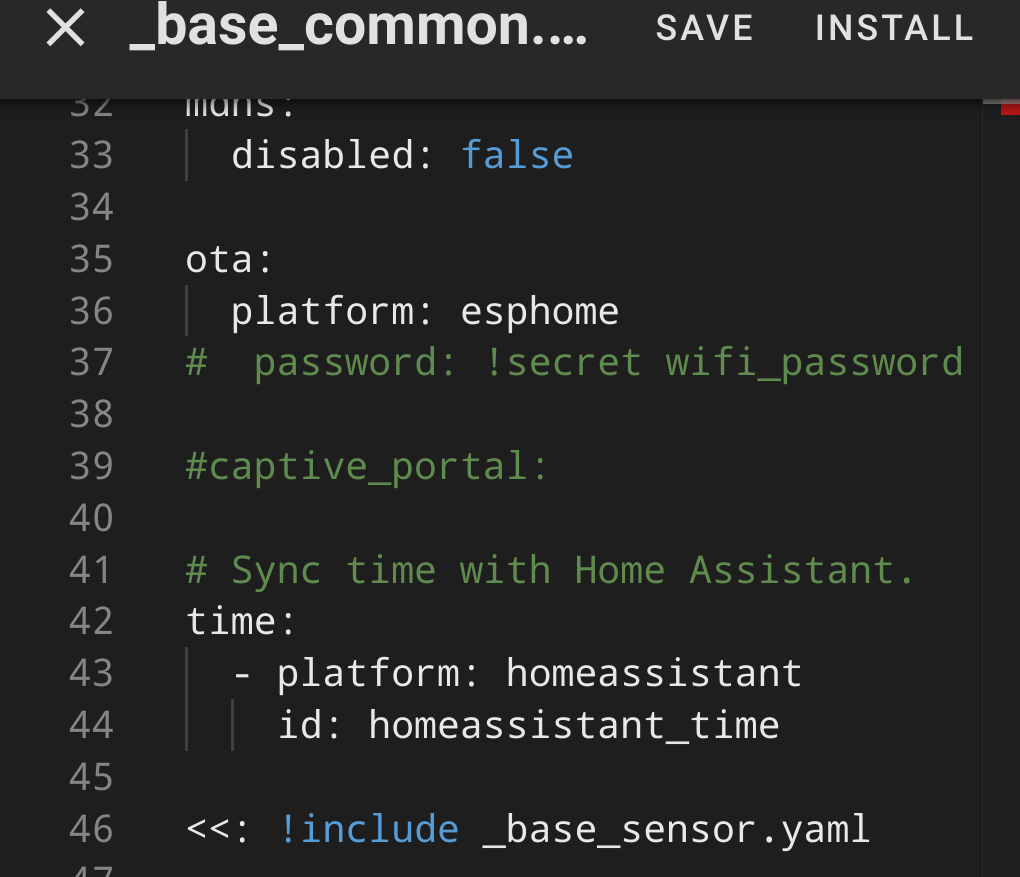This screenshot has width=1020, height=877.
Task: Click the #captive_portal comment line
Action: tap(367, 466)
